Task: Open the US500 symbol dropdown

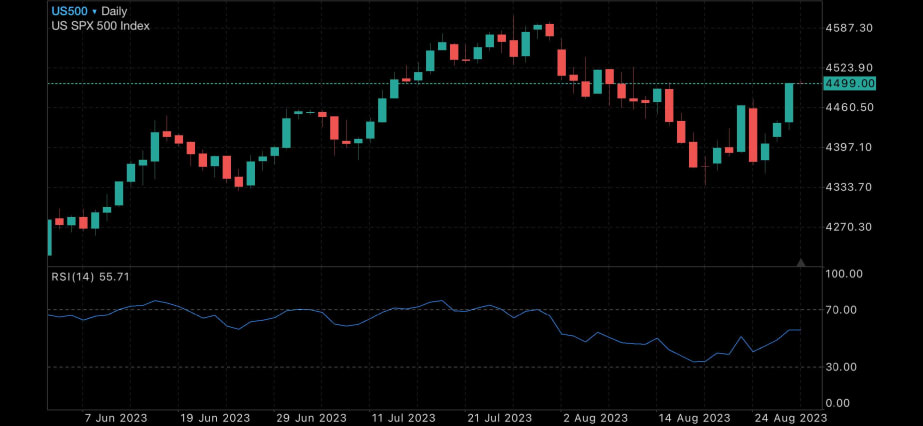Action: [74, 11]
